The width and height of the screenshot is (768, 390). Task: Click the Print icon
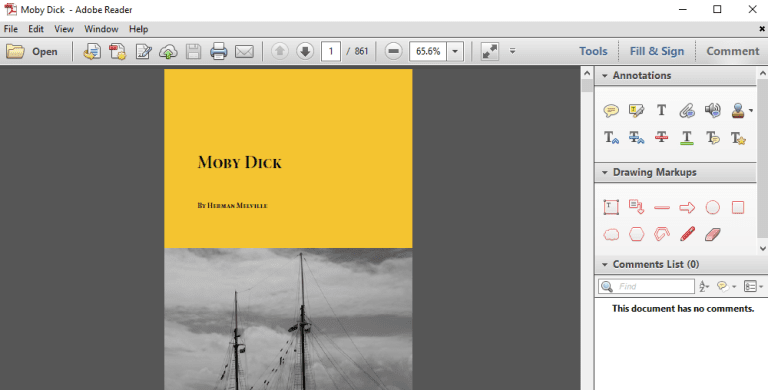coord(218,51)
